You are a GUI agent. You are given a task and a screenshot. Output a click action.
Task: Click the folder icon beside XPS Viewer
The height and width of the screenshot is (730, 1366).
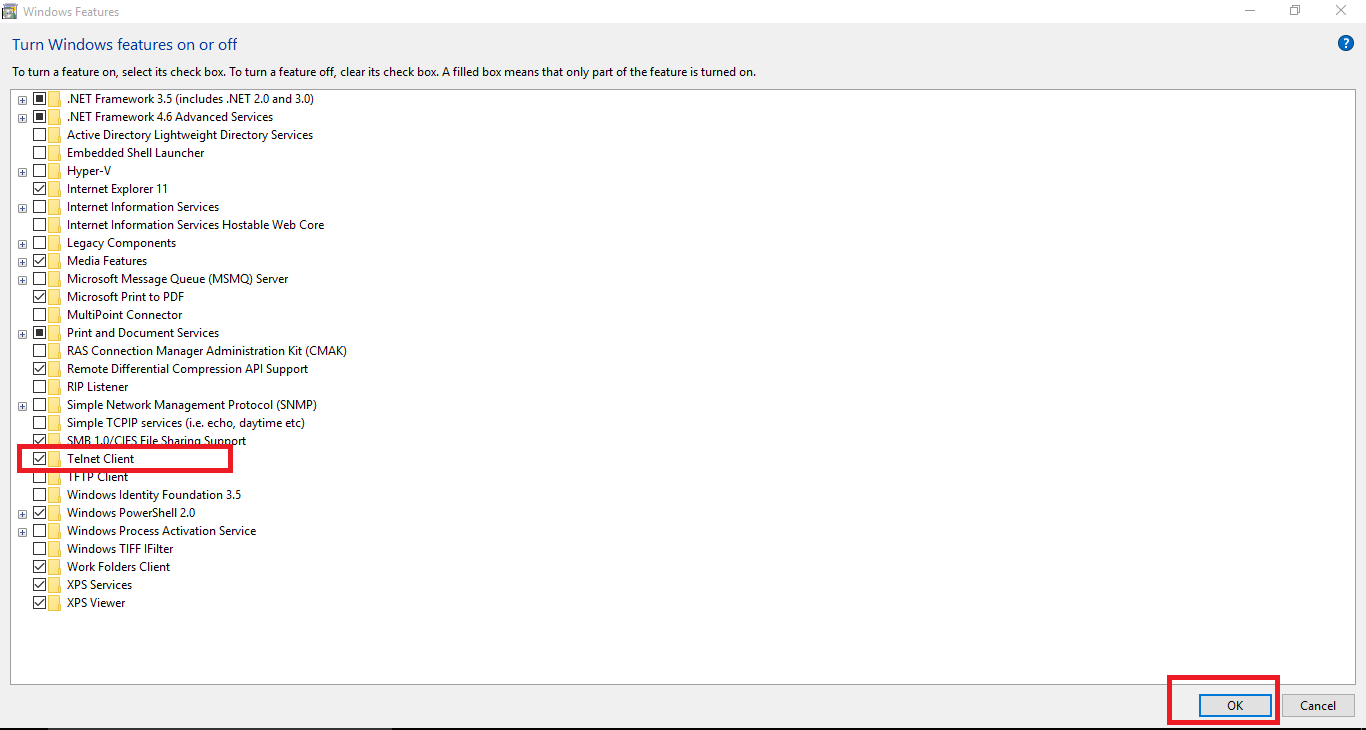pos(55,603)
